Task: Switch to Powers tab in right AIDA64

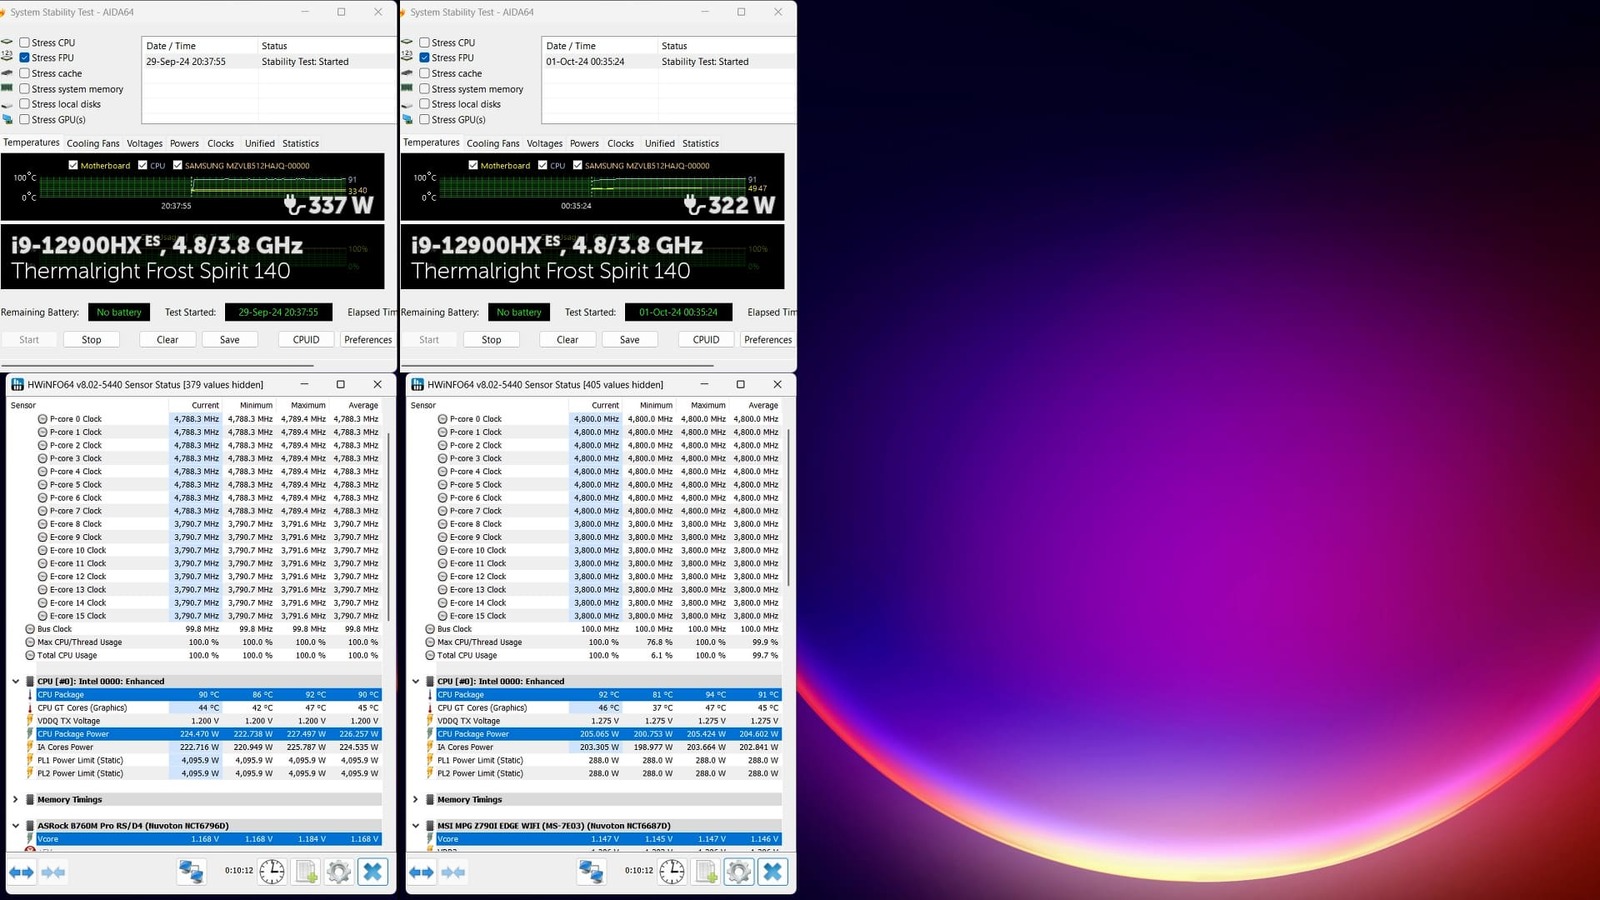Action: click(584, 143)
